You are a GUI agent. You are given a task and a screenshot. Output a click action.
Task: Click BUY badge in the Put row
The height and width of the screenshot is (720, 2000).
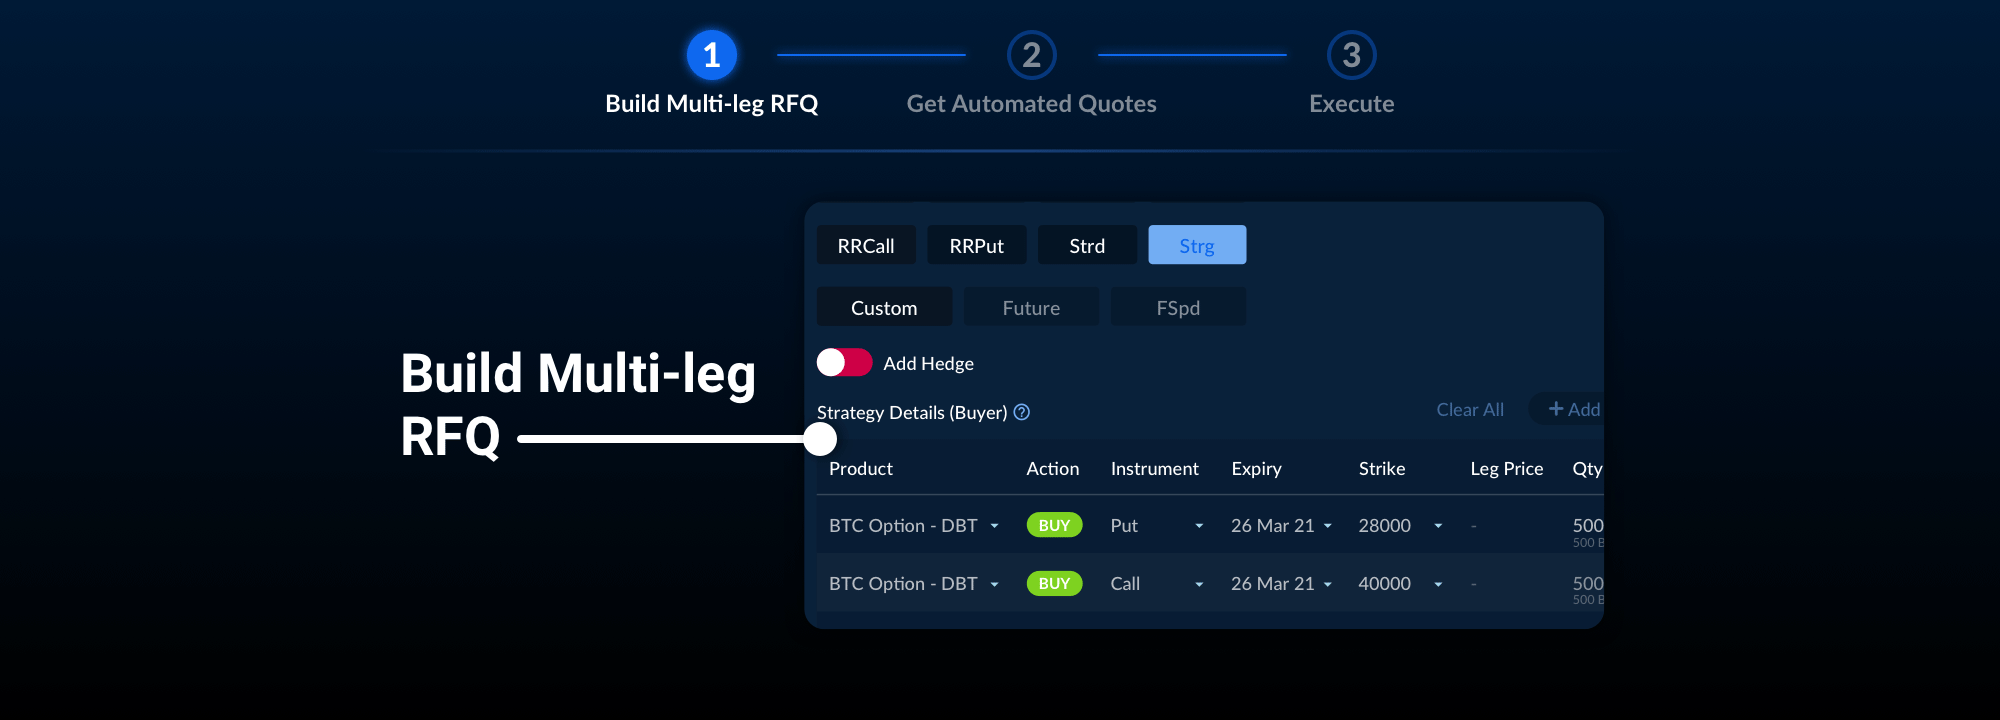[1054, 525]
